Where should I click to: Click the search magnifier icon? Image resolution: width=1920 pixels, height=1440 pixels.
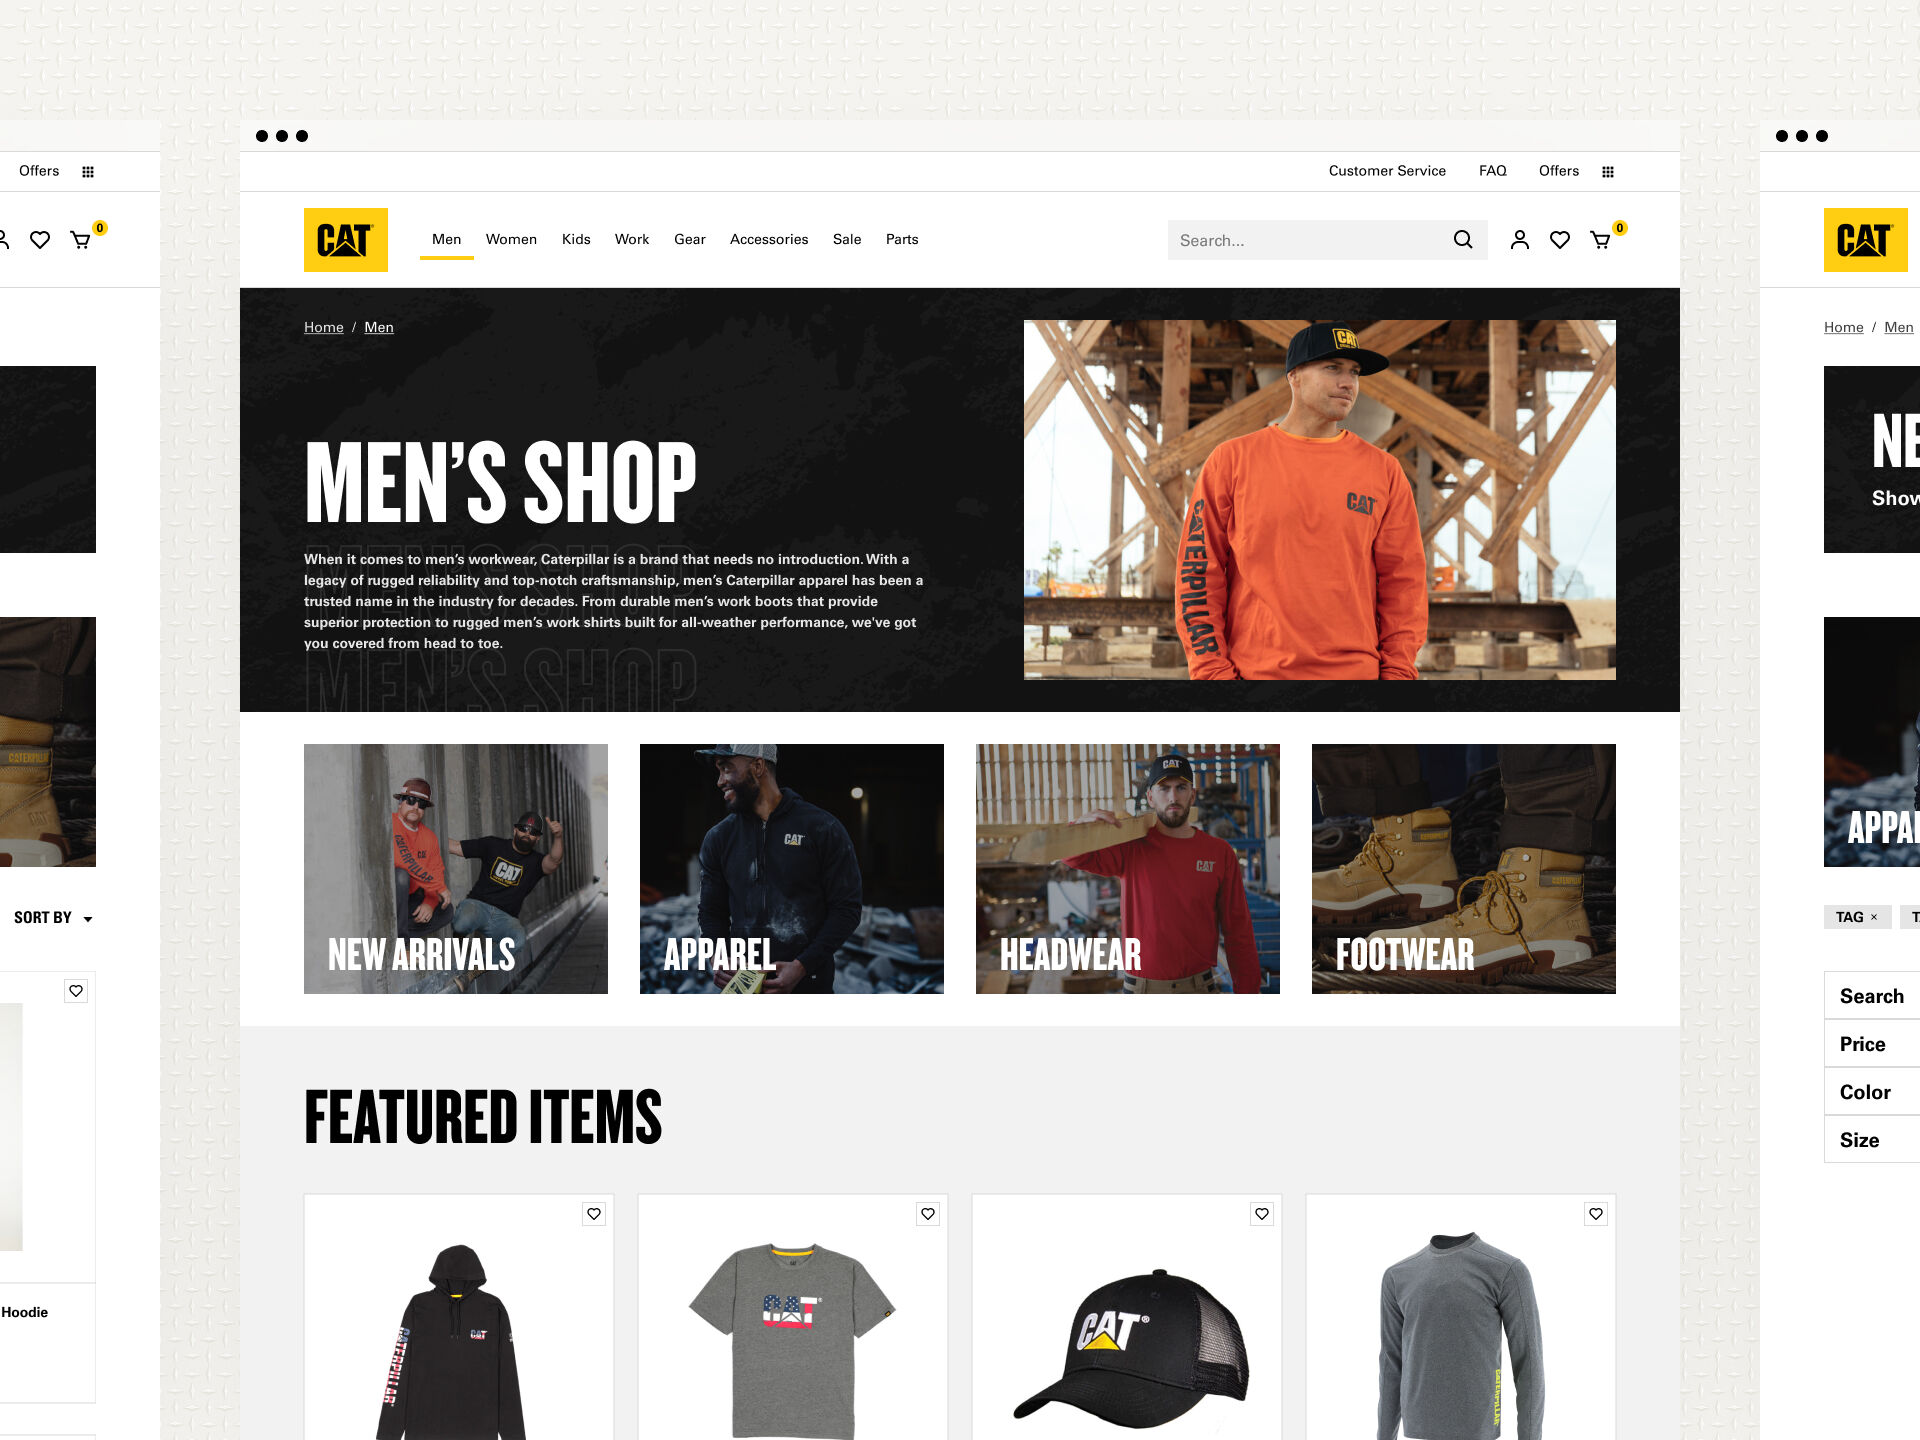pyautogui.click(x=1463, y=240)
